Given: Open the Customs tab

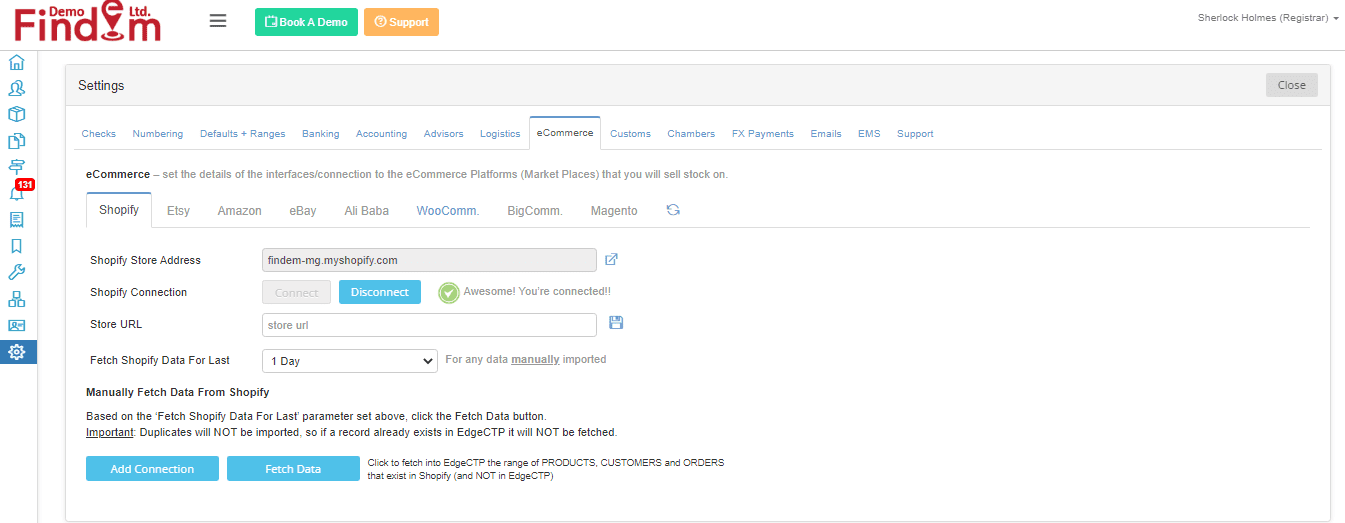Looking at the screenshot, I should (x=631, y=134).
